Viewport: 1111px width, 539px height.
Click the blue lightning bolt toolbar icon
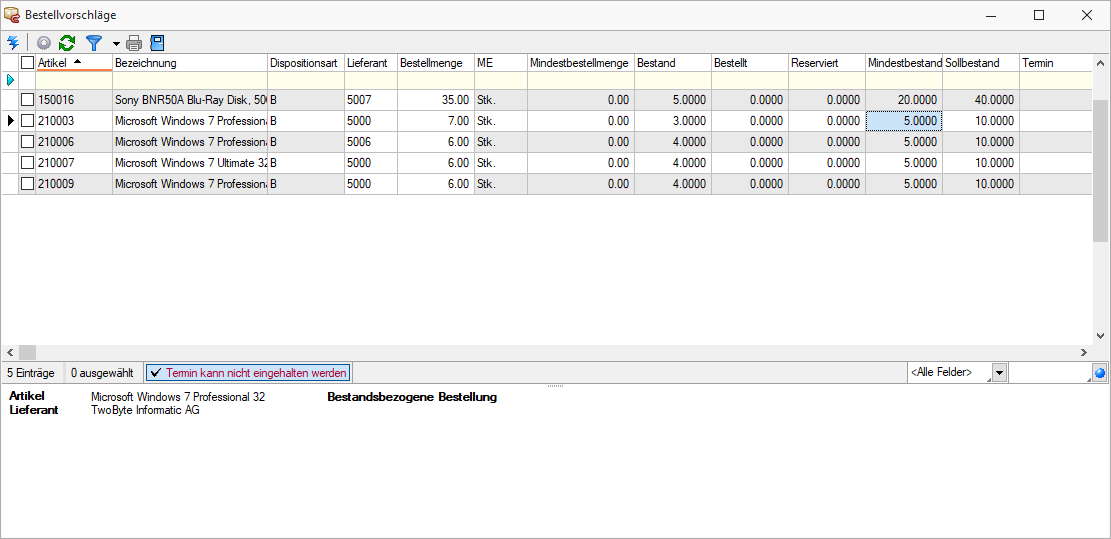click(12, 42)
